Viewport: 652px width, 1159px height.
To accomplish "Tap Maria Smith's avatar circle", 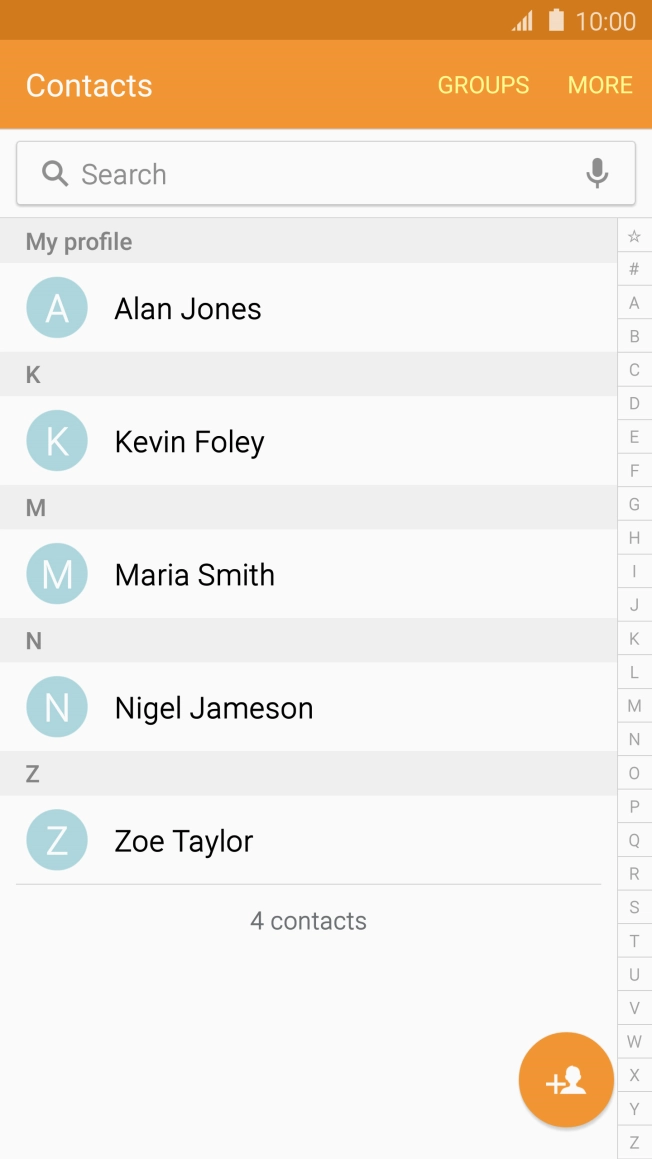I will pos(57,574).
